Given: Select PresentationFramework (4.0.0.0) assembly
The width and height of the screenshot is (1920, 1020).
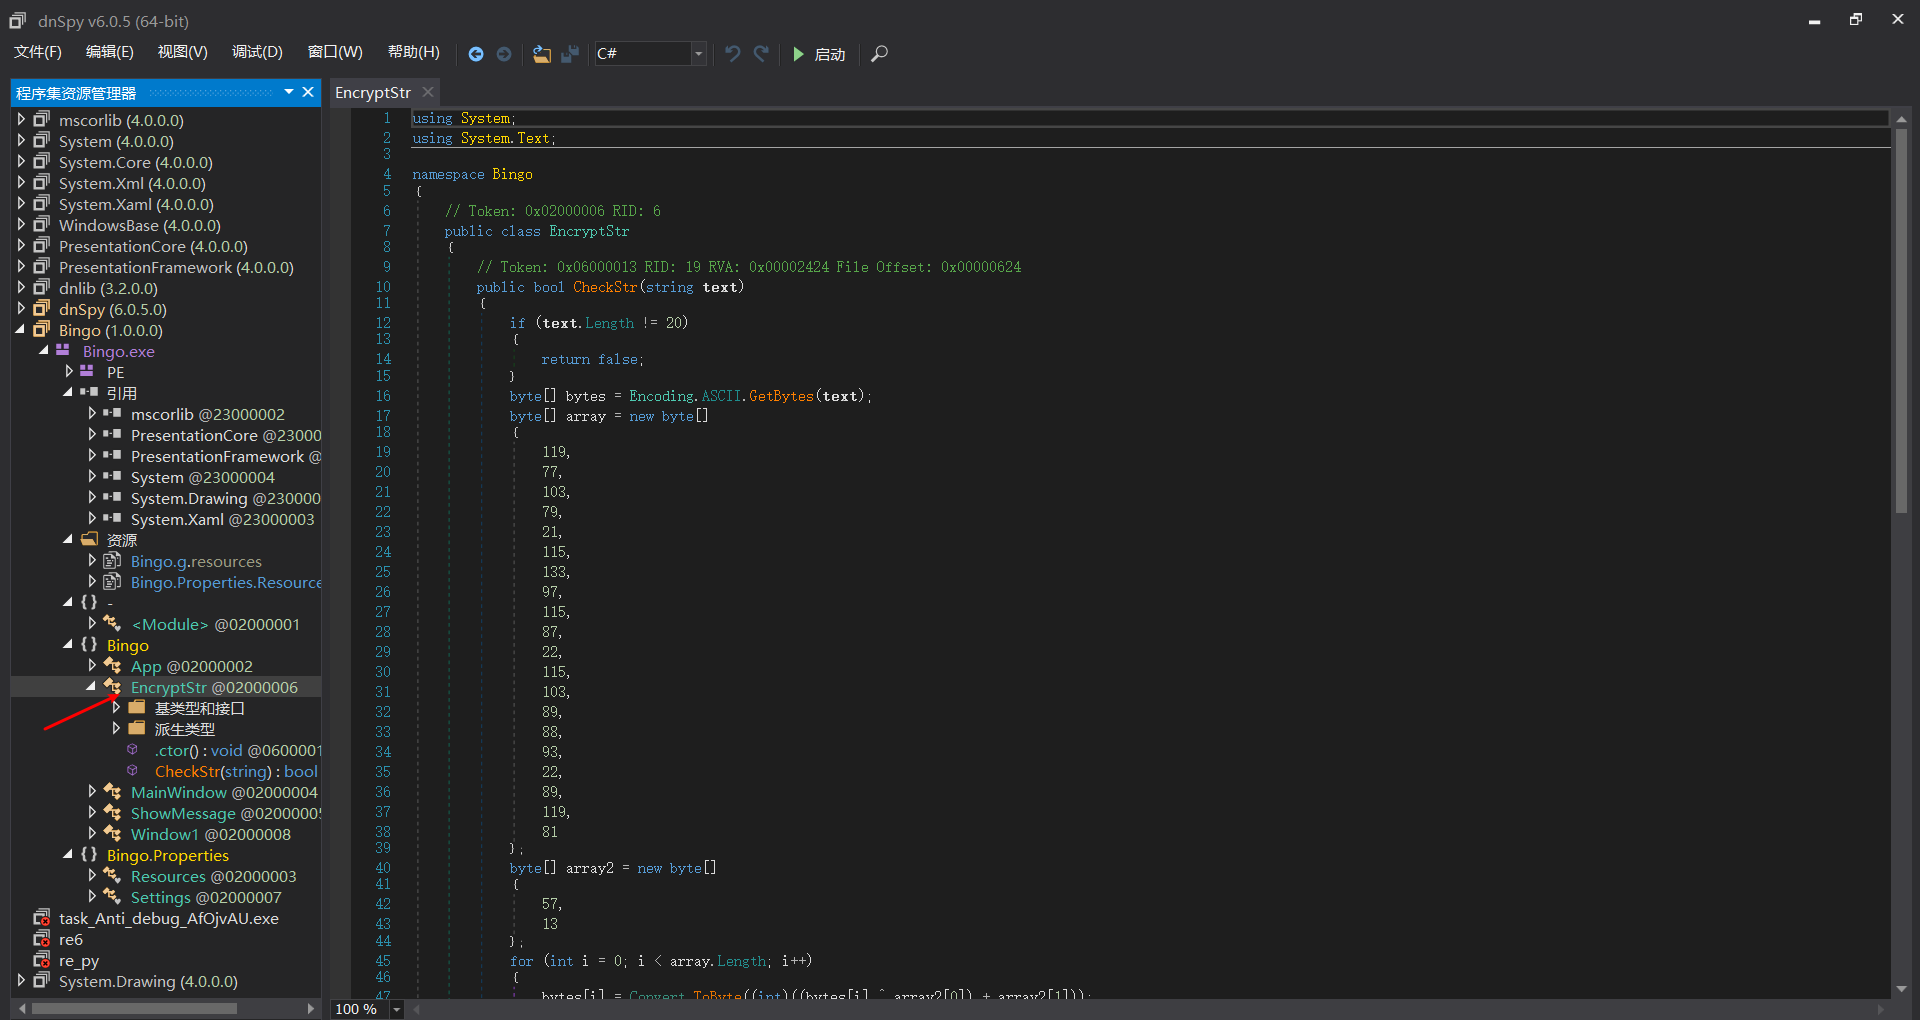Looking at the screenshot, I should [x=176, y=267].
